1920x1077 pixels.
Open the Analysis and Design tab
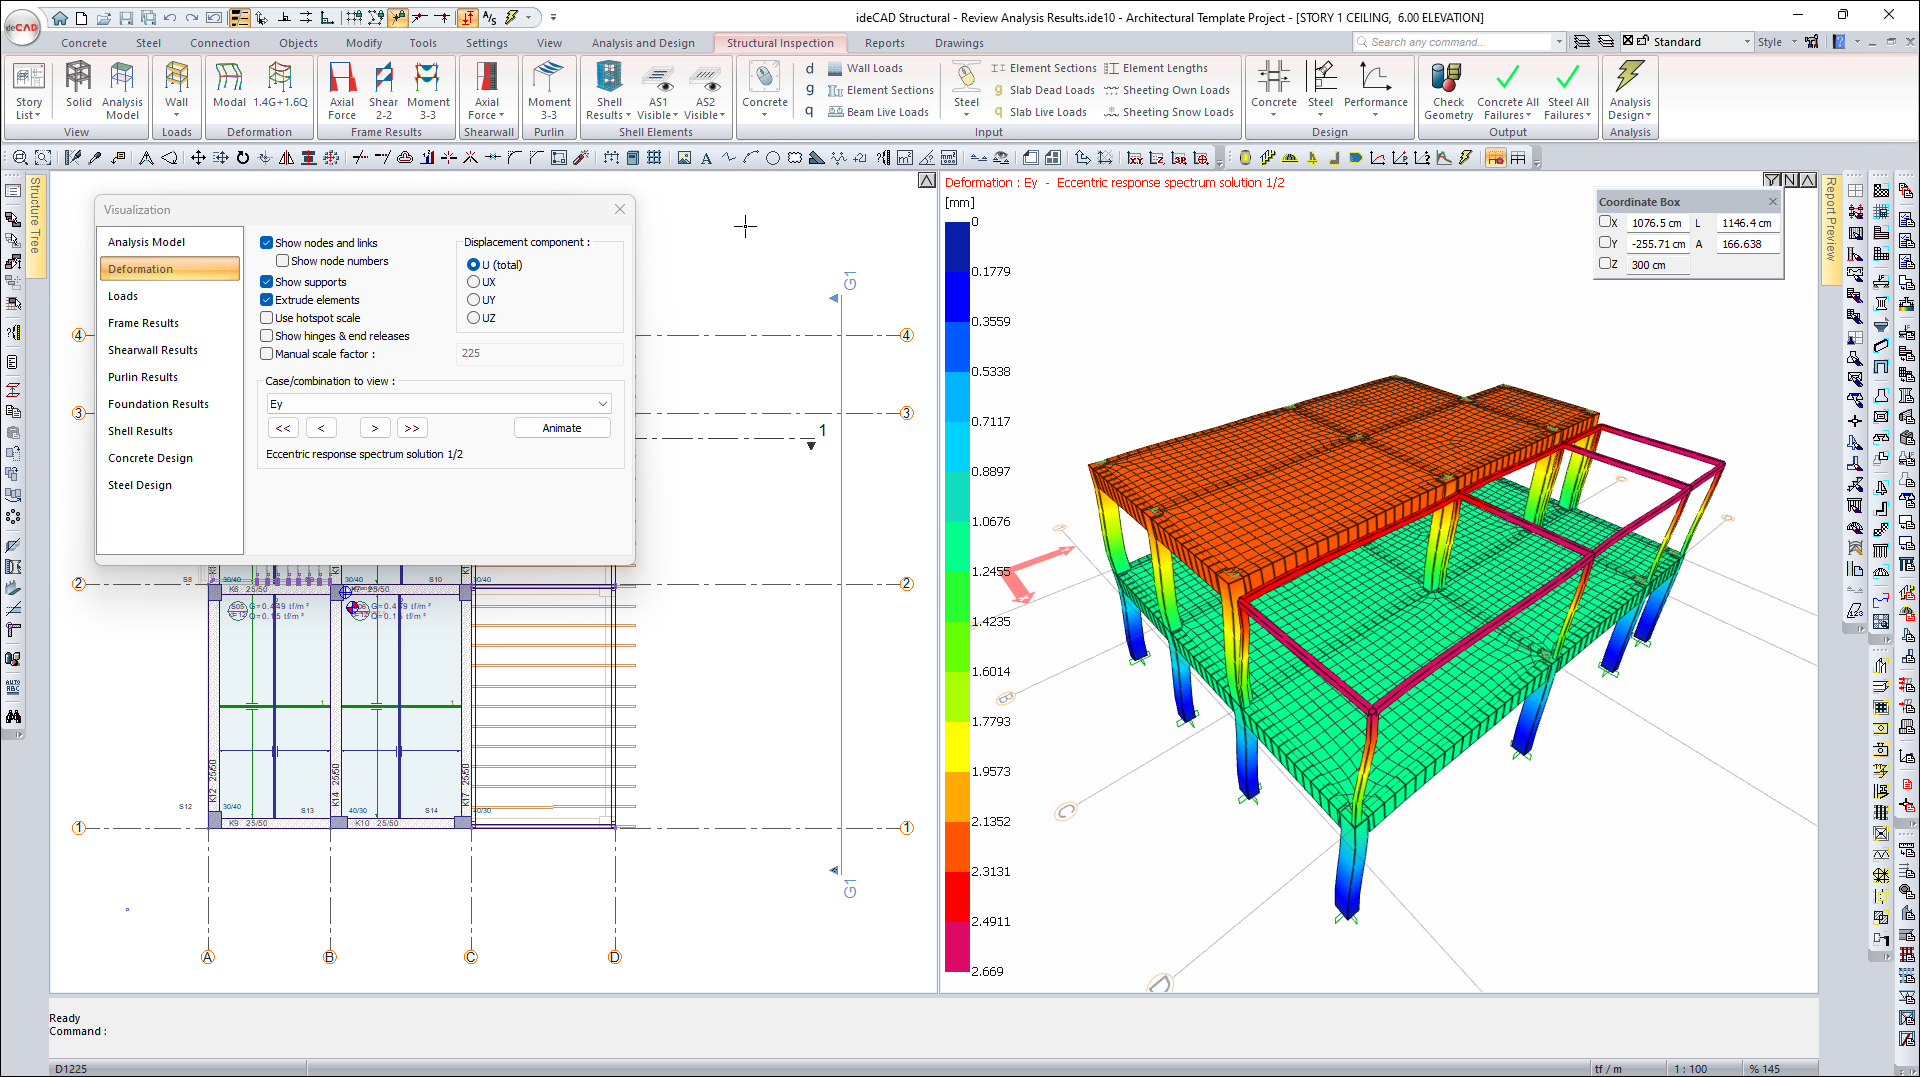[642, 43]
